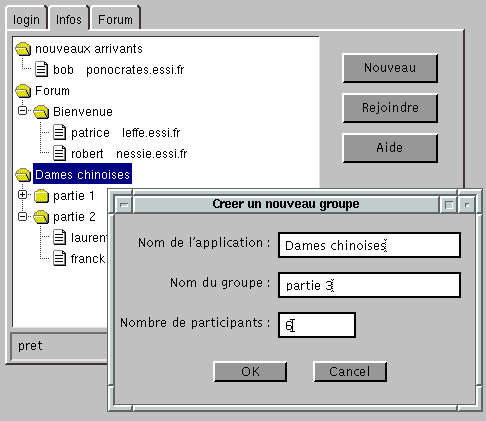Click the Nouveau button
The height and width of the screenshot is (421, 486).
point(390,68)
